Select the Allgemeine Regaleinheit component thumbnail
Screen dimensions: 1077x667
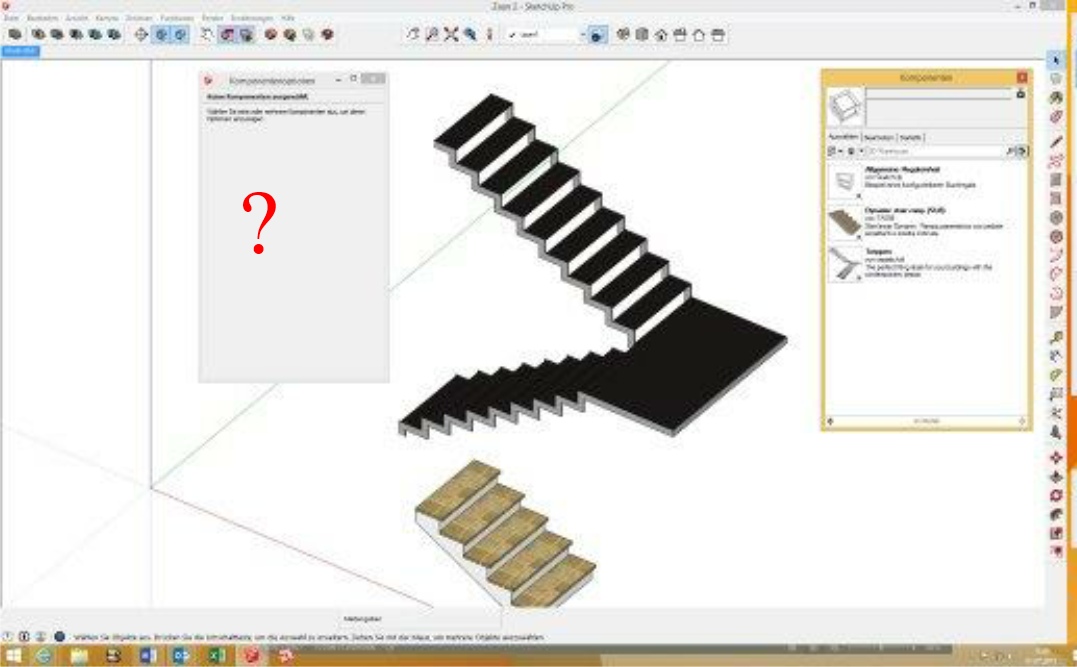click(845, 181)
